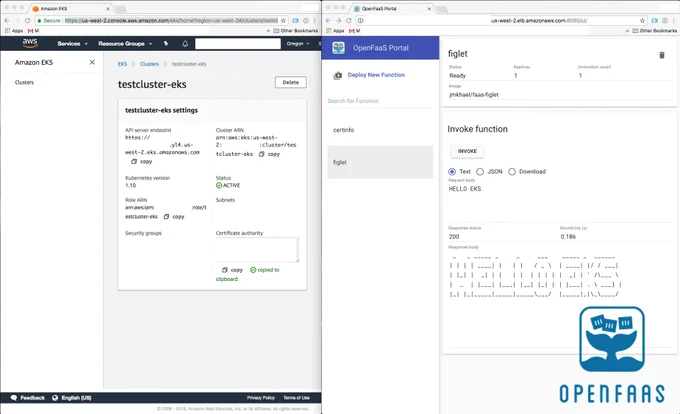Click the pin shortcut icon in AWS header
Image resolution: width=680 pixels, height=414 pixels.
[166, 43]
